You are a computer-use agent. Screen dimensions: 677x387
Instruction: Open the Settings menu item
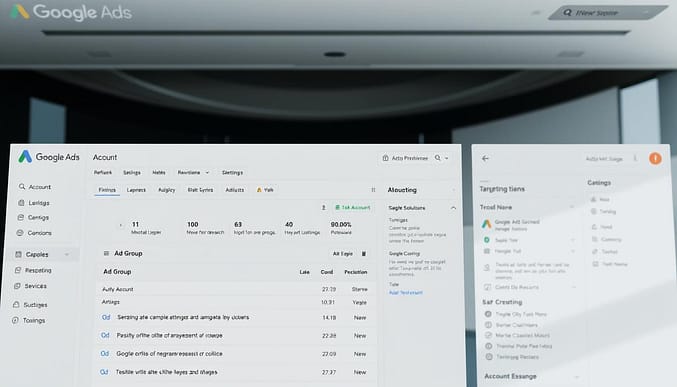click(233, 172)
